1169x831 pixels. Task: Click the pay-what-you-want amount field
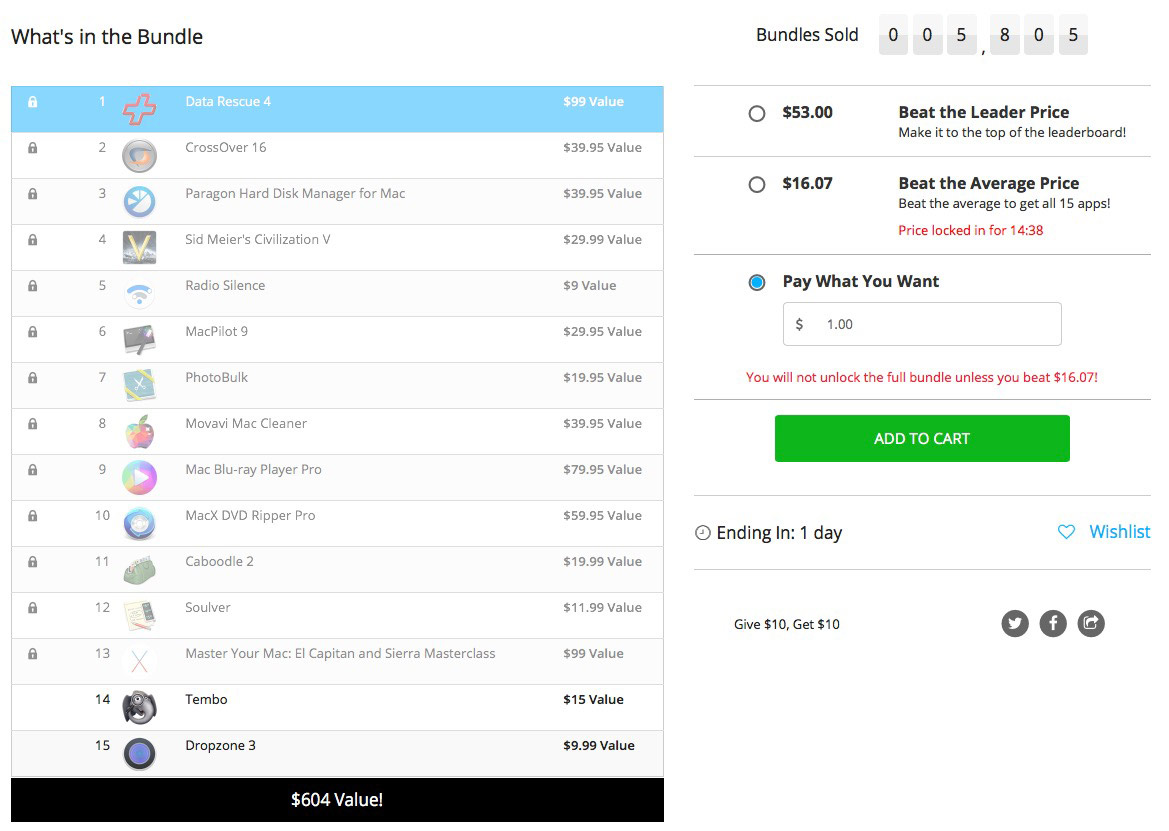(x=922, y=324)
